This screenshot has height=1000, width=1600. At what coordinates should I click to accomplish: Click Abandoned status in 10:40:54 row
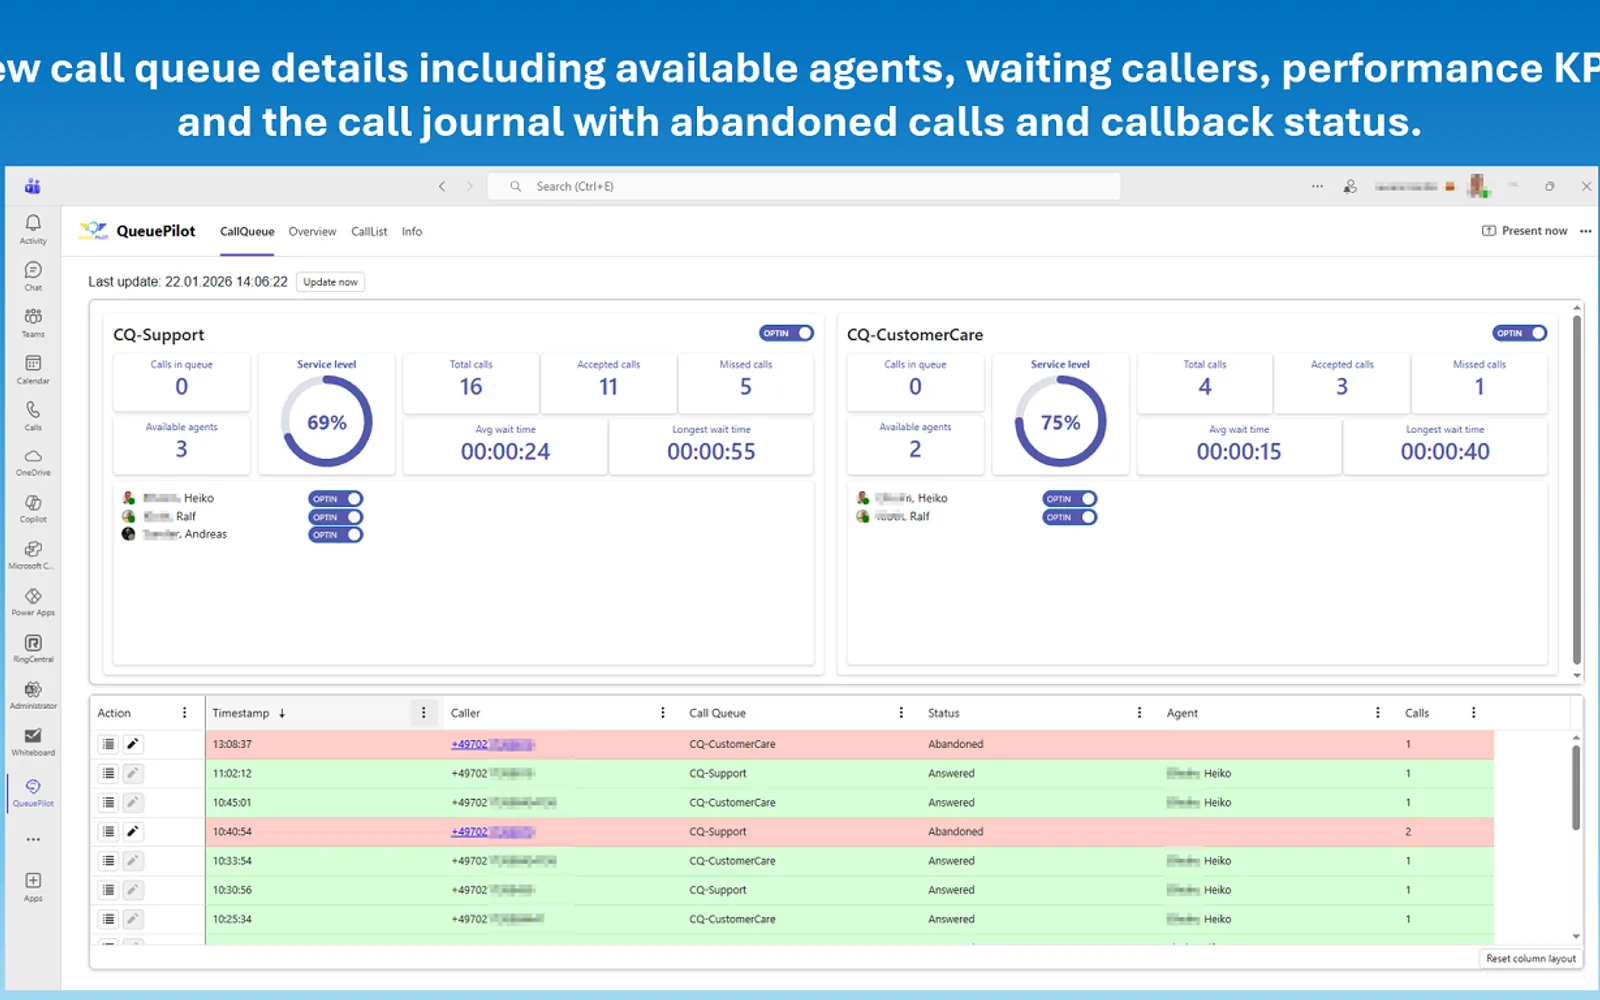pos(955,831)
